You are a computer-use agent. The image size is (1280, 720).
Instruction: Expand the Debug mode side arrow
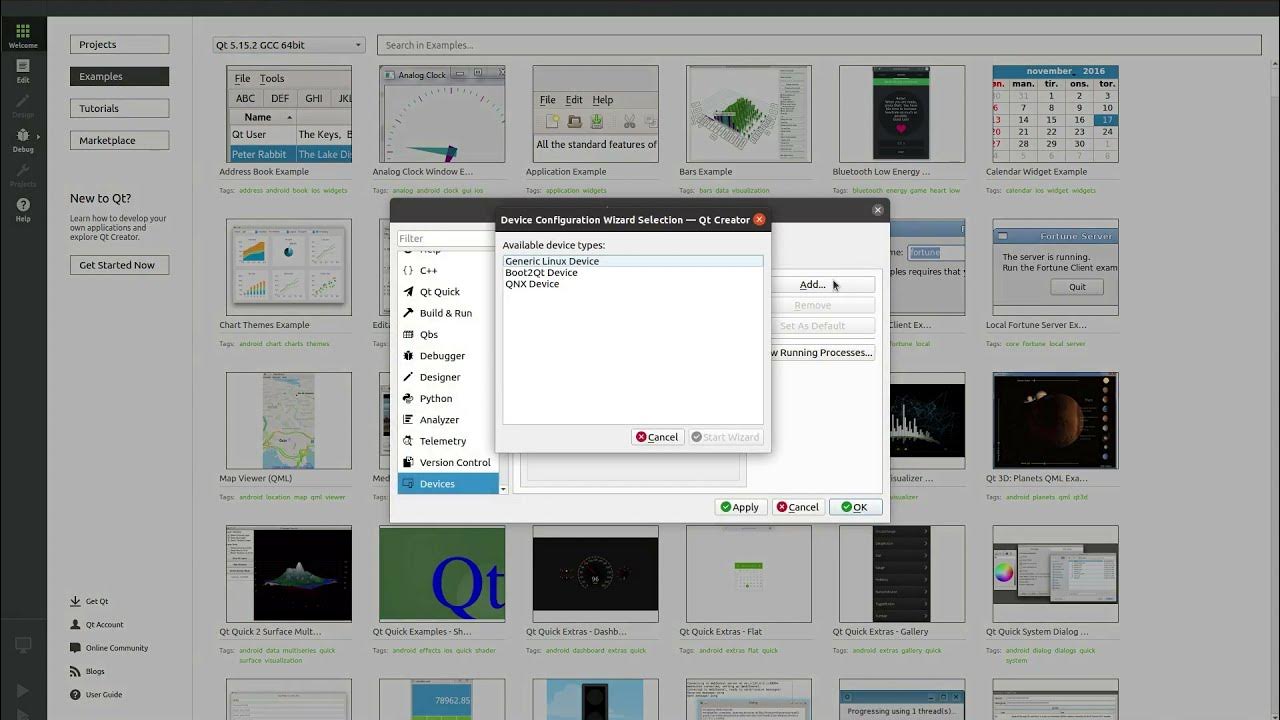coord(38,136)
